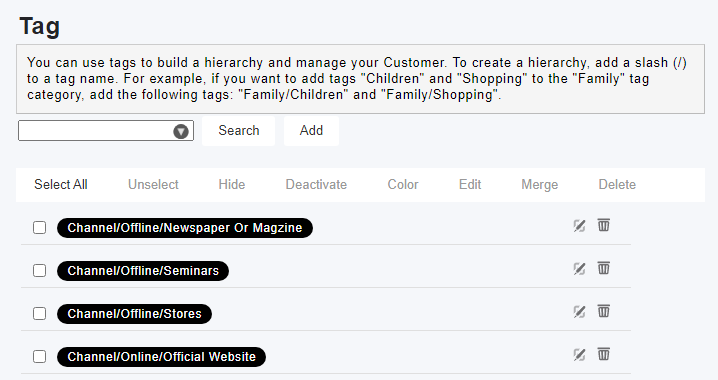Viewport: 718px width, 380px height.
Task: Click edit icon for Channel/Offline/Seminars
Action: tap(579, 269)
